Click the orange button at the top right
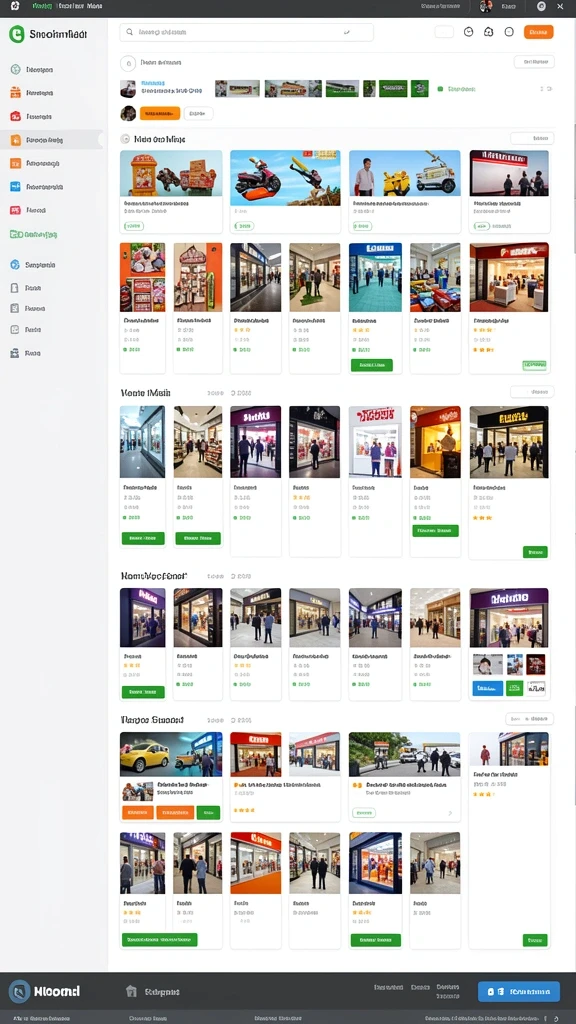576x1024 pixels. (538, 31)
